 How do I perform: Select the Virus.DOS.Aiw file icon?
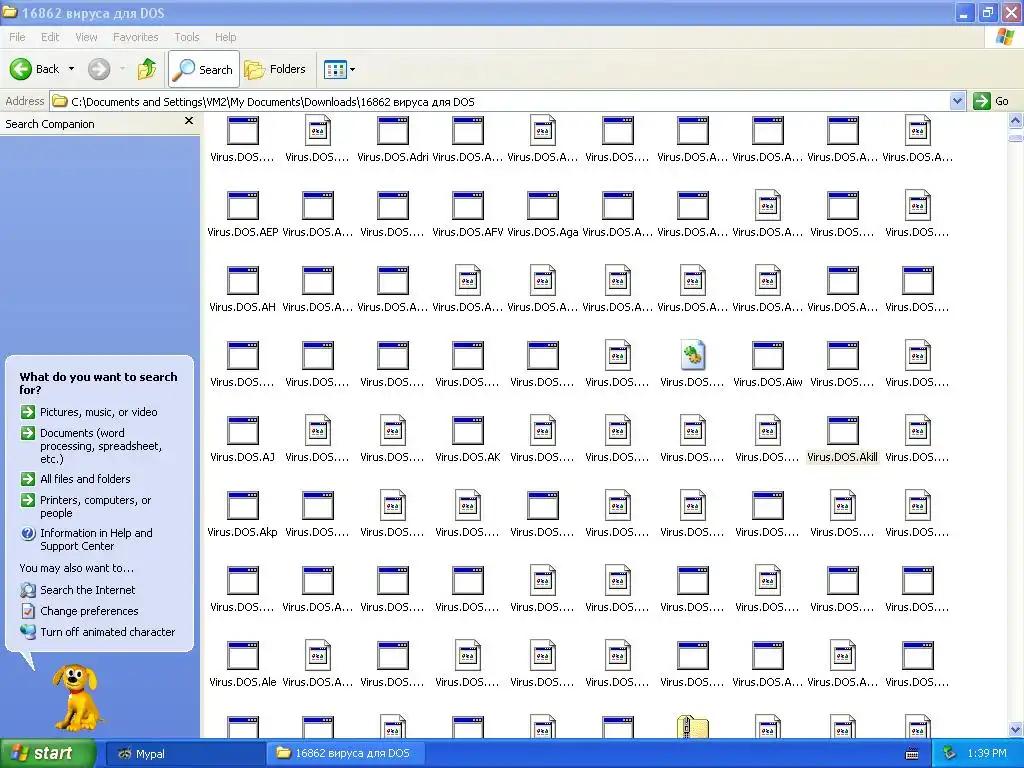click(x=767, y=356)
